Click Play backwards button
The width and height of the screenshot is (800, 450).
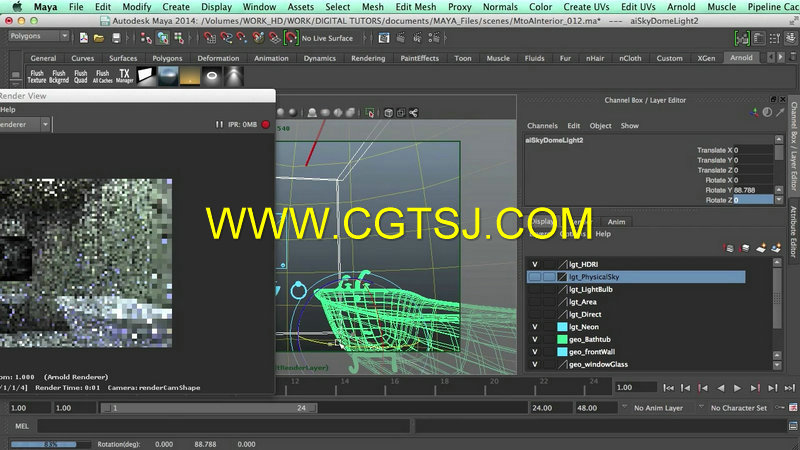[720, 388]
